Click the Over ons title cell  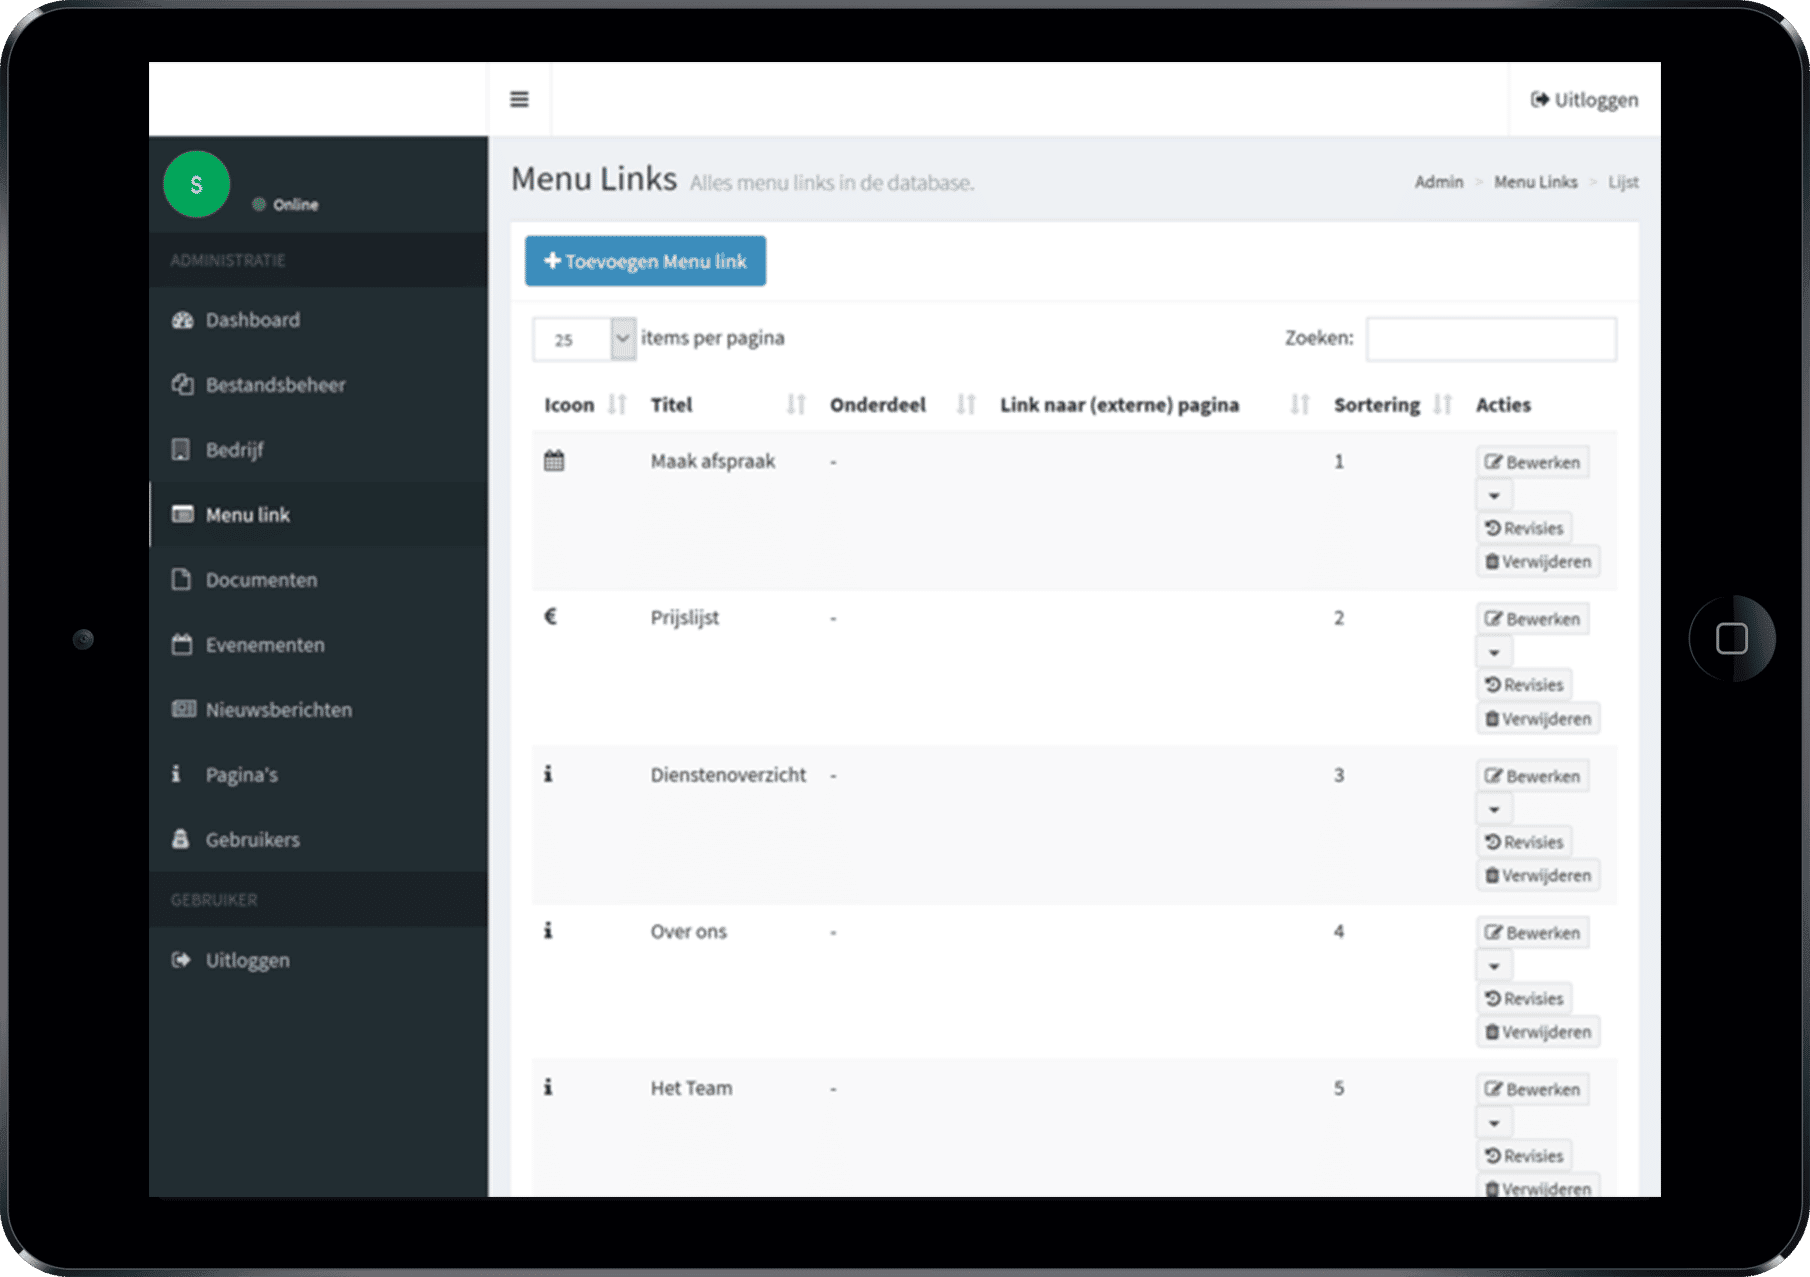coord(688,932)
